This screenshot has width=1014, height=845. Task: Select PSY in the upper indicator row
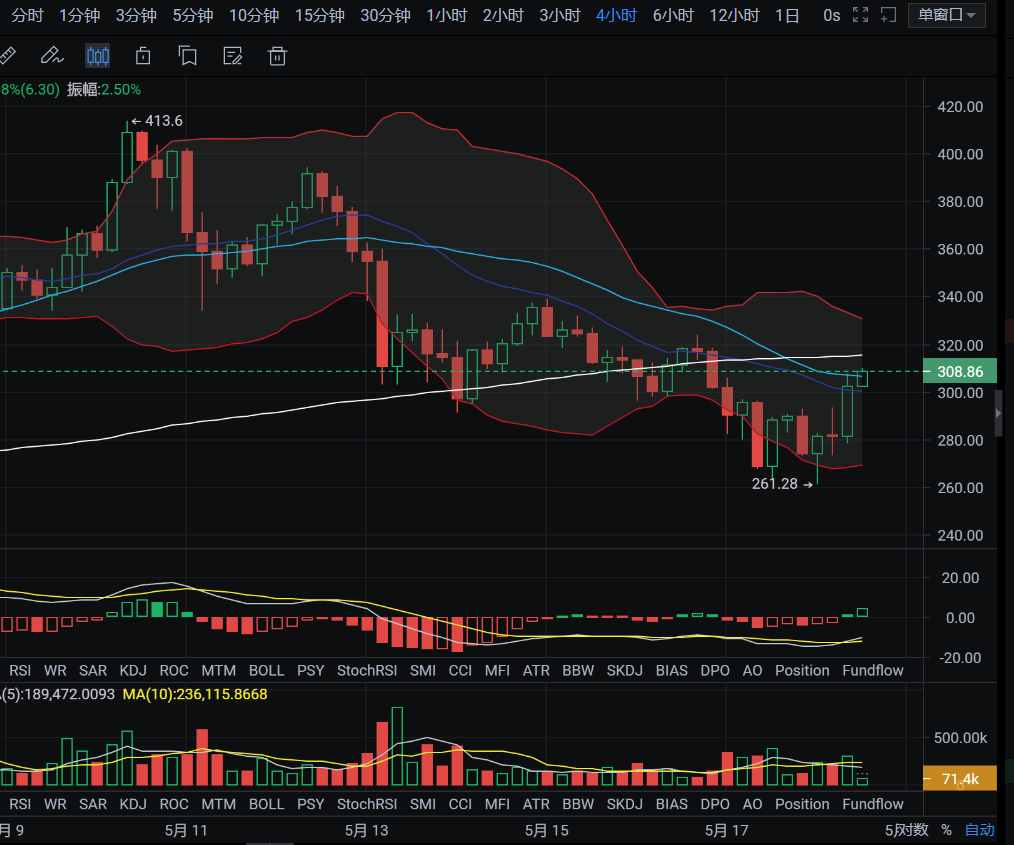[310, 670]
